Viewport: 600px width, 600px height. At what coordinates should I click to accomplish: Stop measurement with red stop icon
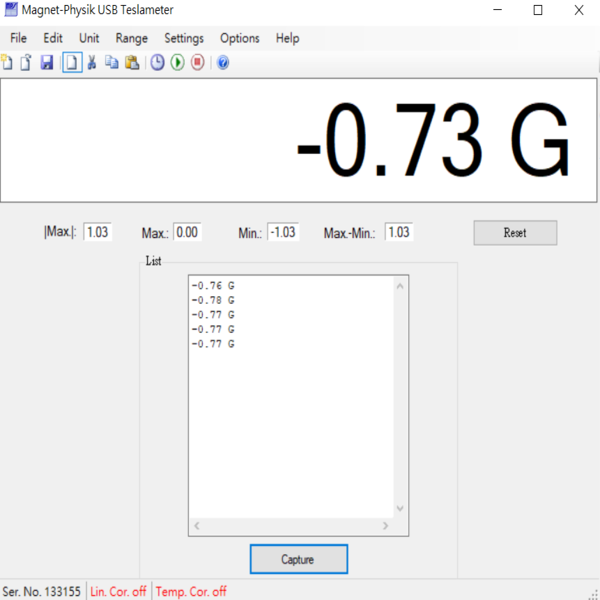198,62
